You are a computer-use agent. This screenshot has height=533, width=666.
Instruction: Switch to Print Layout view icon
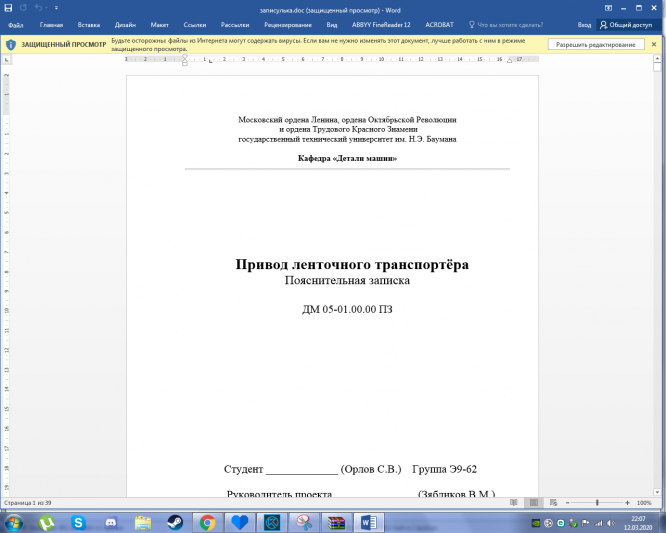(x=534, y=503)
